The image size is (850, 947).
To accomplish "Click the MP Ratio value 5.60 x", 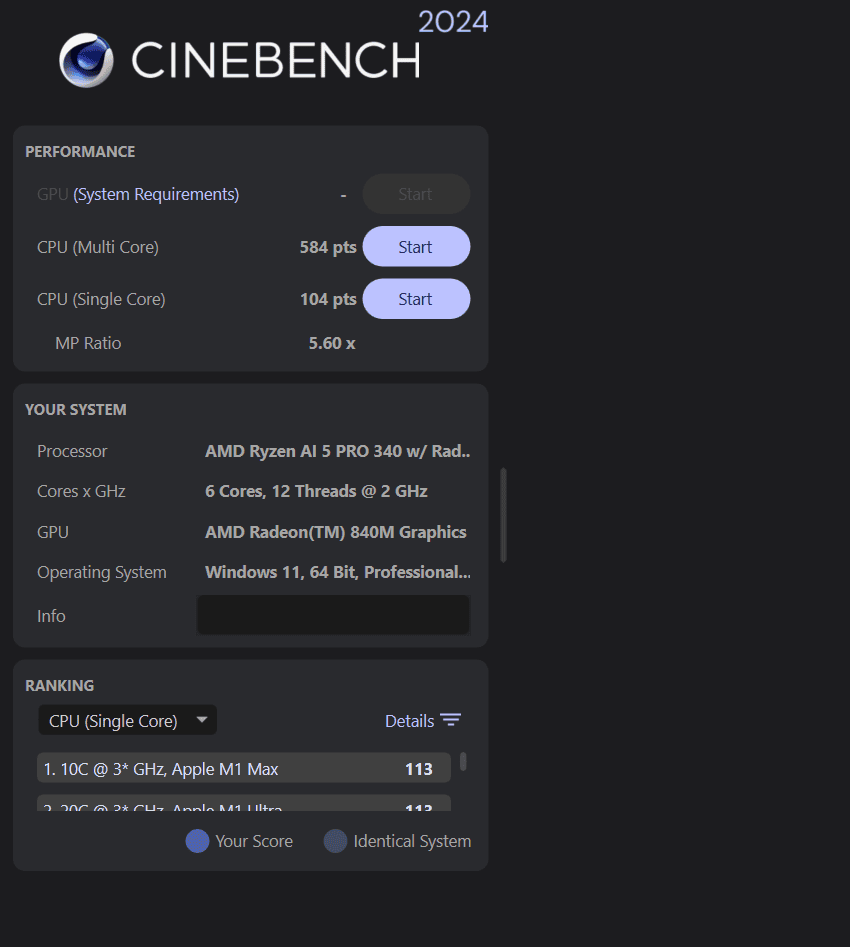I will tap(332, 343).
